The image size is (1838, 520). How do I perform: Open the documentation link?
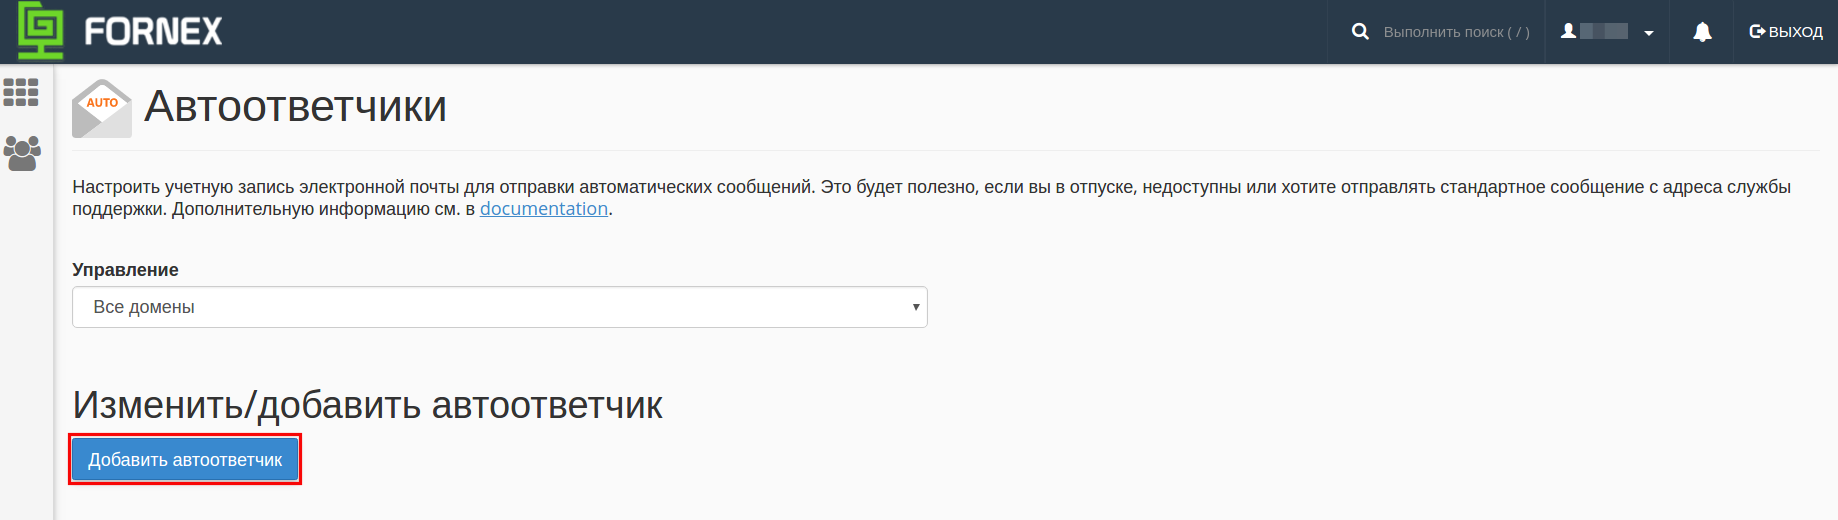[544, 209]
